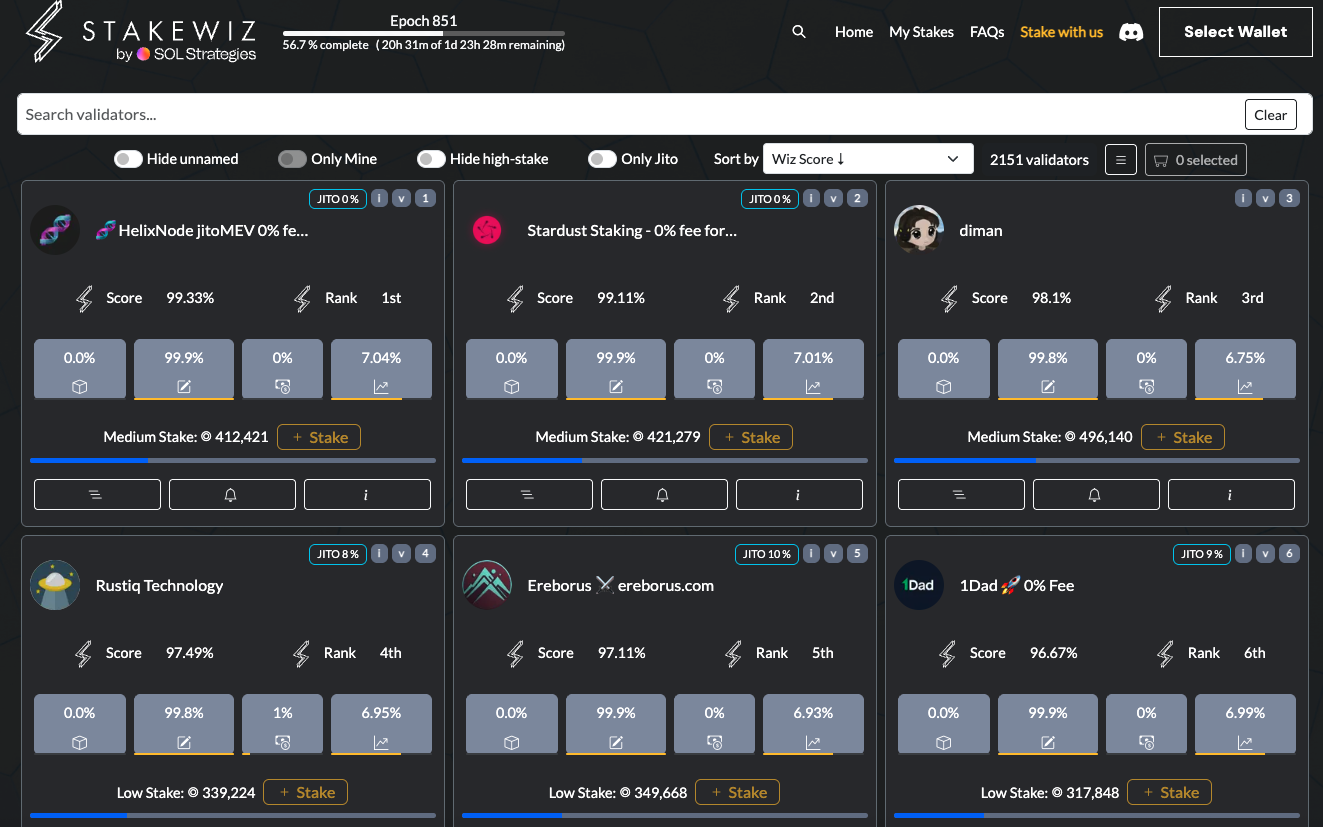Open the selected validators cart
Screen dimensions: 1323x827
[x=1196, y=160]
